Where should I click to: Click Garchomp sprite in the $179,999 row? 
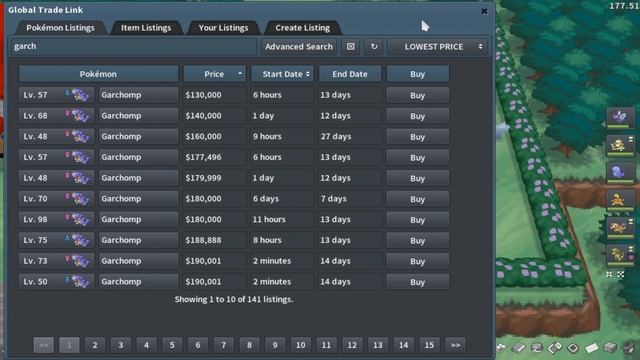[80, 178]
